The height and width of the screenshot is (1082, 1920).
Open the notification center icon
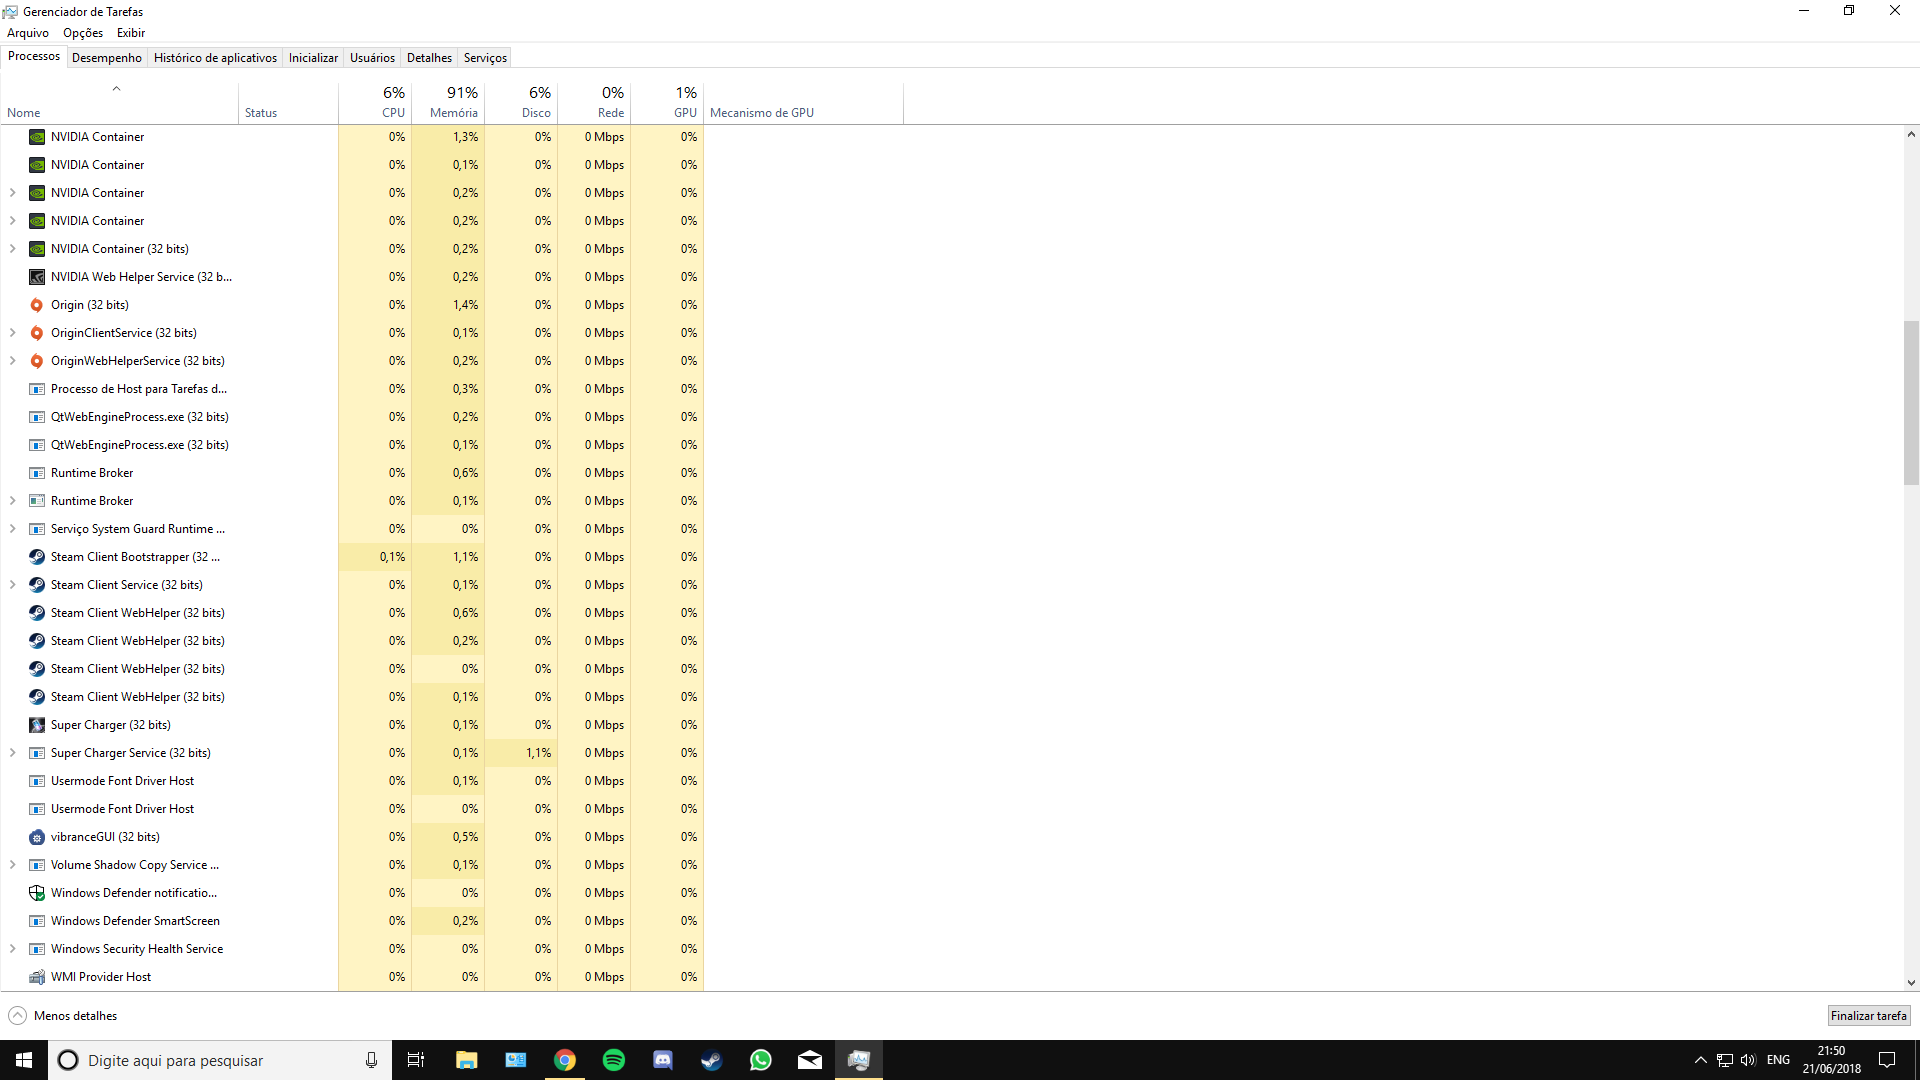(1887, 1060)
